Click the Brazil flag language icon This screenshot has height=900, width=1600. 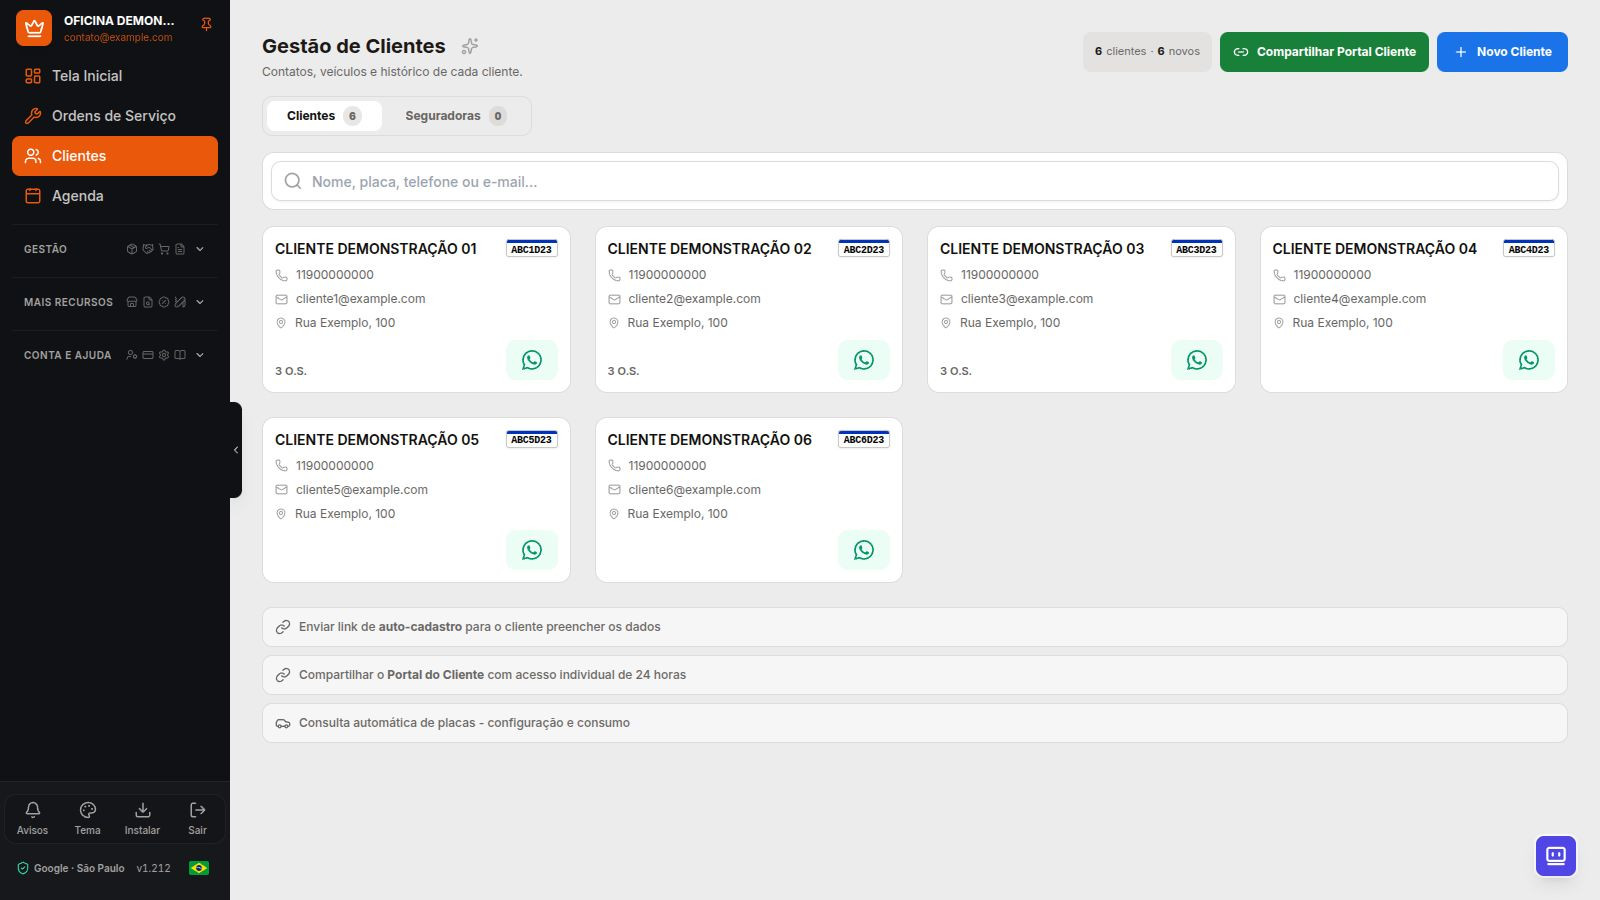tap(199, 868)
